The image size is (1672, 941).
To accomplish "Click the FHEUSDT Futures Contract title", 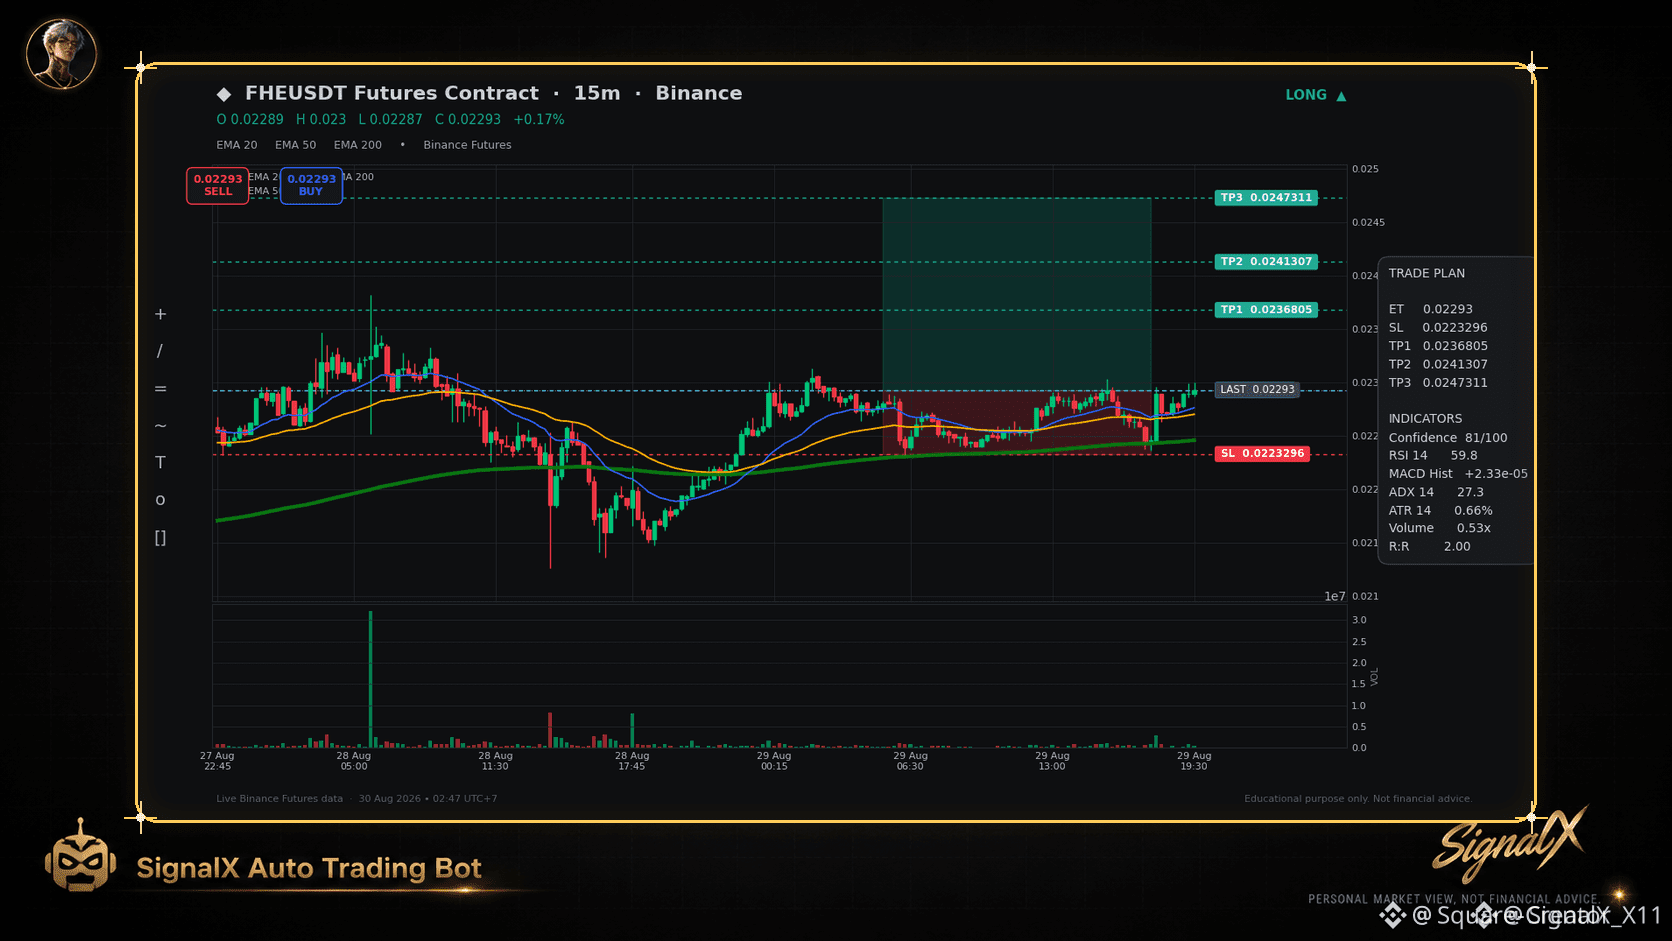I will pos(392,93).
